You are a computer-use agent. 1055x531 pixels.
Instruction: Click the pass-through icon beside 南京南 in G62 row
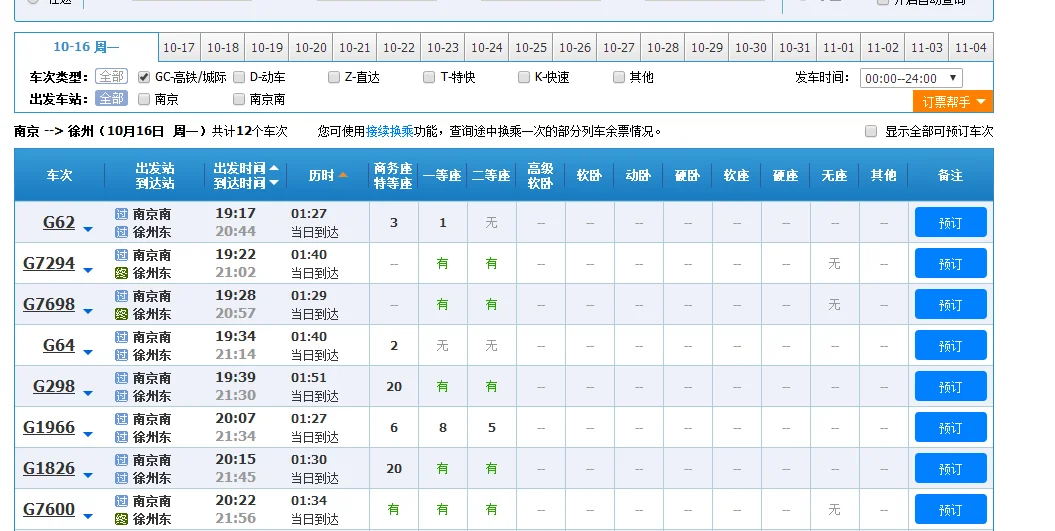click(x=121, y=214)
